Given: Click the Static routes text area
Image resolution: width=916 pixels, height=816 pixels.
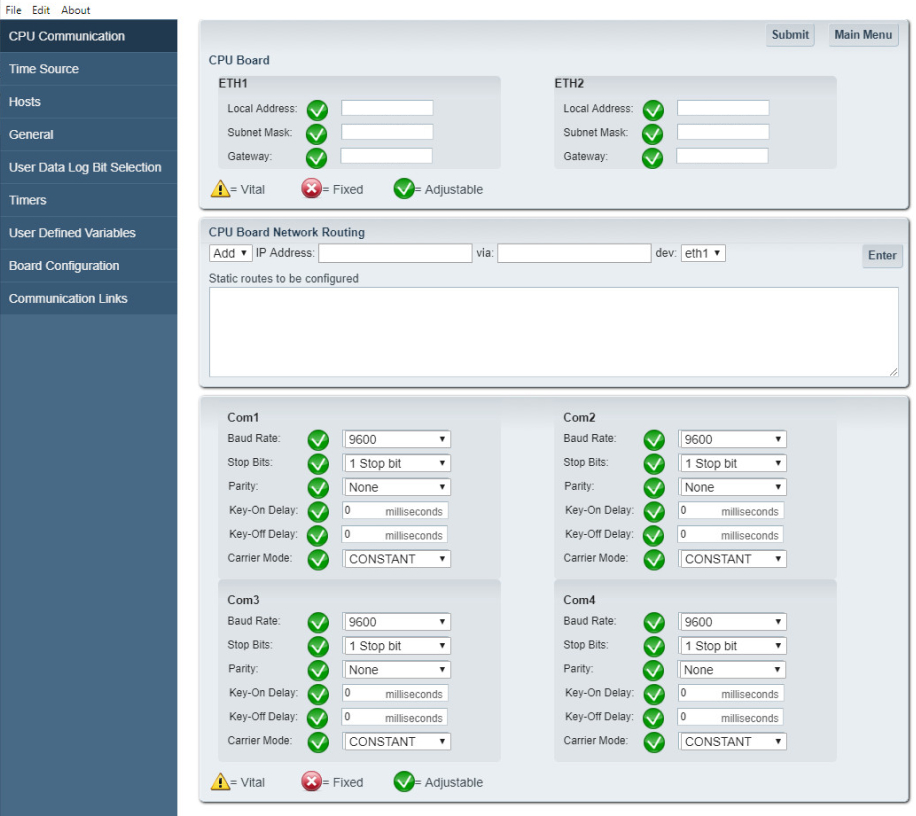Looking at the screenshot, I should 554,332.
